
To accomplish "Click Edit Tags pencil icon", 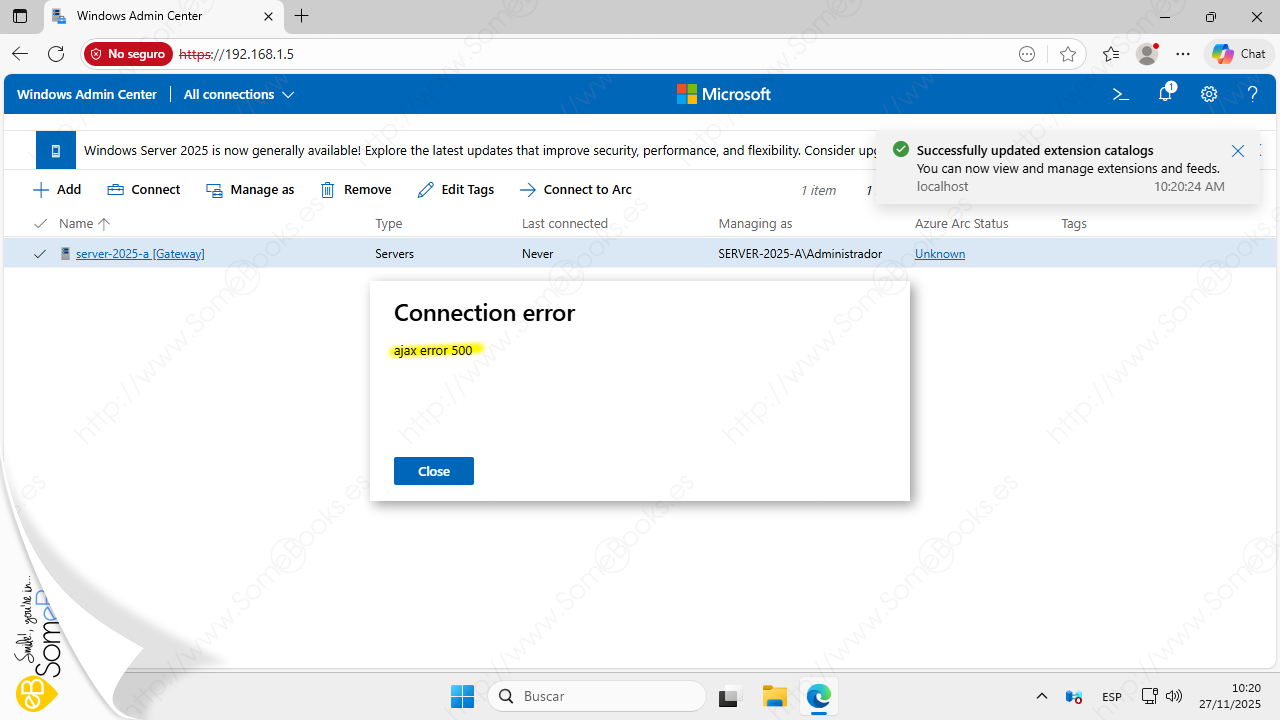I will pyautogui.click(x=426, y=190).
